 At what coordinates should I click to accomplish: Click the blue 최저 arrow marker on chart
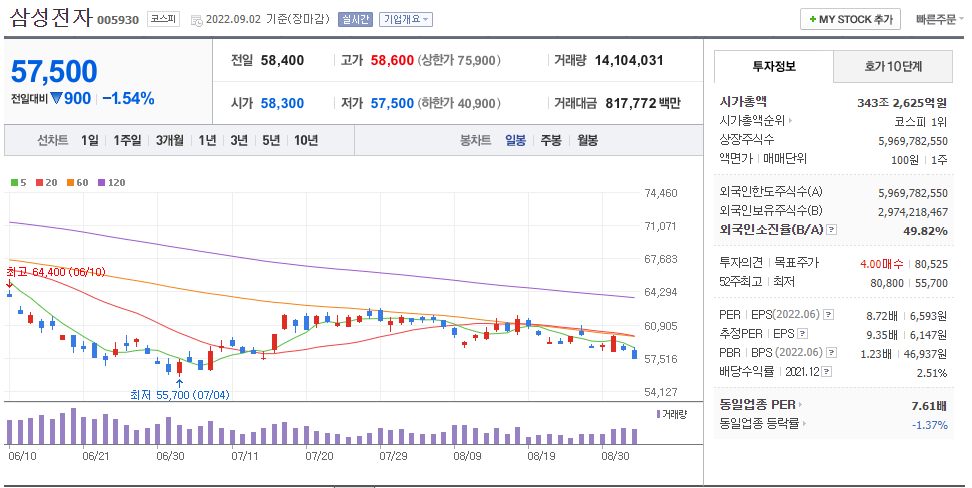coord(179,383)
